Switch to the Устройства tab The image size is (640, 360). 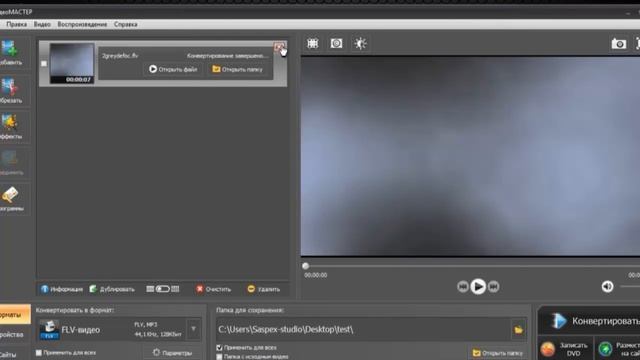15,335
